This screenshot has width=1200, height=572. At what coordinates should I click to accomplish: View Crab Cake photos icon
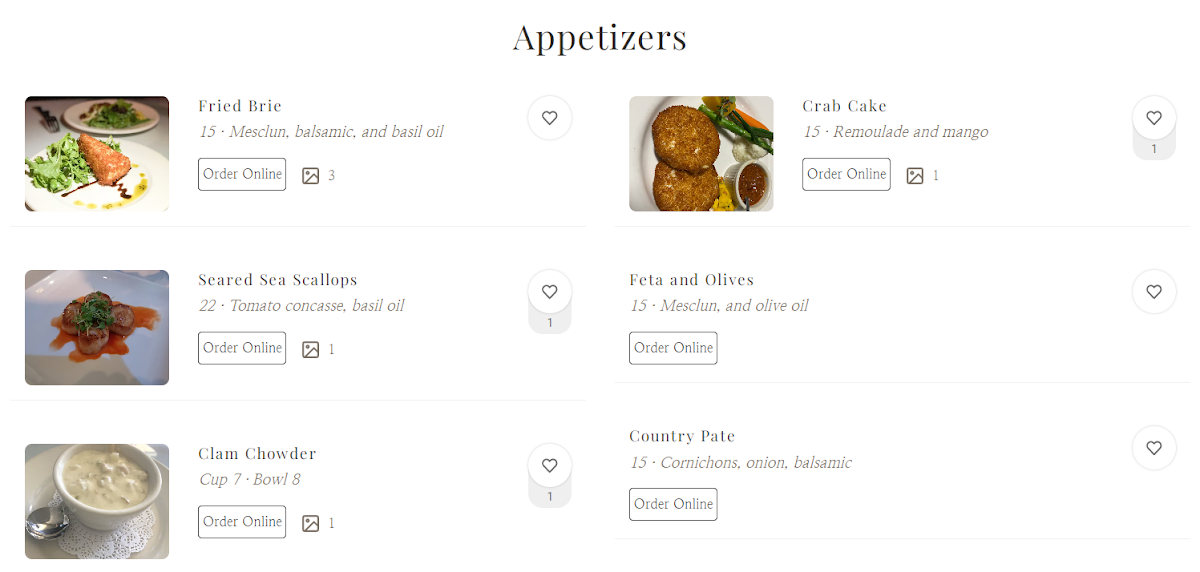[915, 176]
